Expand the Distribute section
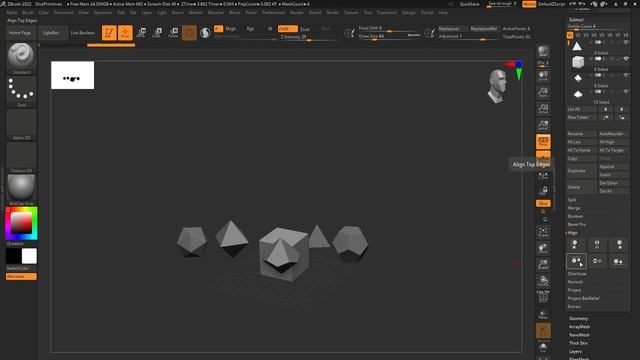This screenshot has height=360, width=640. tap(577, 273)
